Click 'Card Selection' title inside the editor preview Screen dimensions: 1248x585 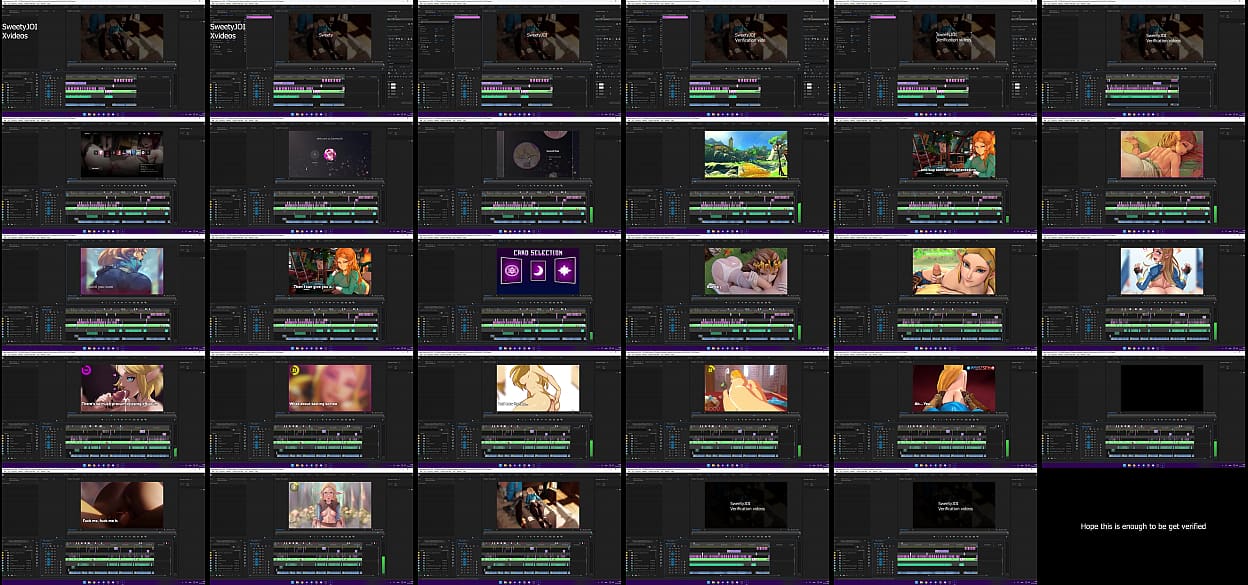(538, 253)
